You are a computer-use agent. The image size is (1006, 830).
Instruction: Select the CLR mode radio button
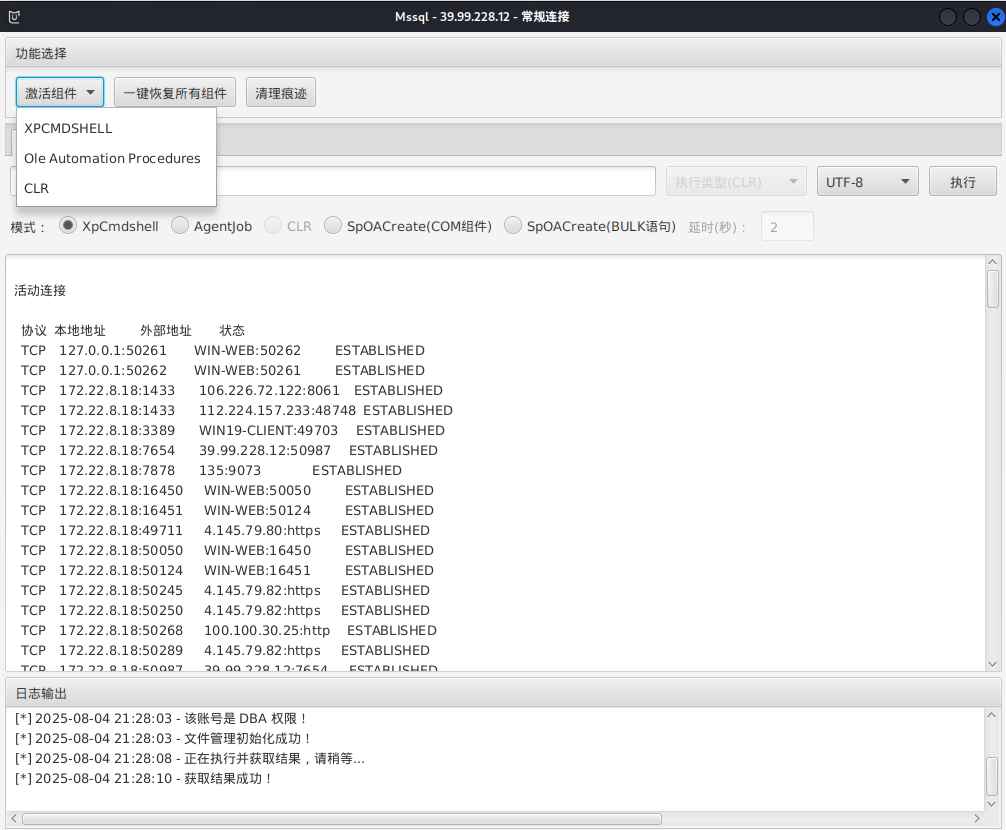coord(273,226)
